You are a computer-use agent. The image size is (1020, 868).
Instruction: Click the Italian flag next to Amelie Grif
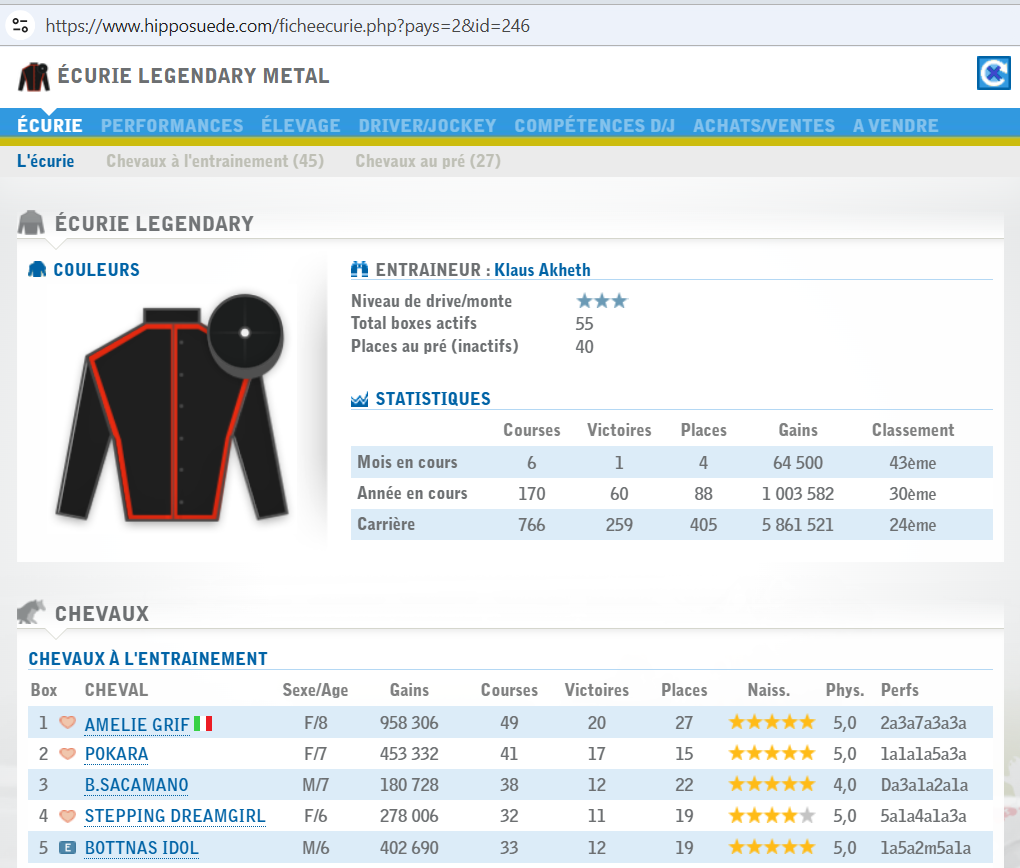203,724
